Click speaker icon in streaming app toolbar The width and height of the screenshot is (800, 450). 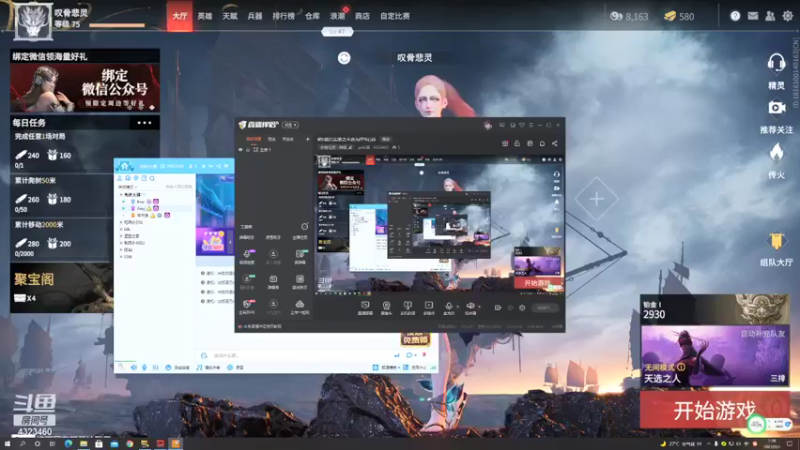(x=470, y=306)
